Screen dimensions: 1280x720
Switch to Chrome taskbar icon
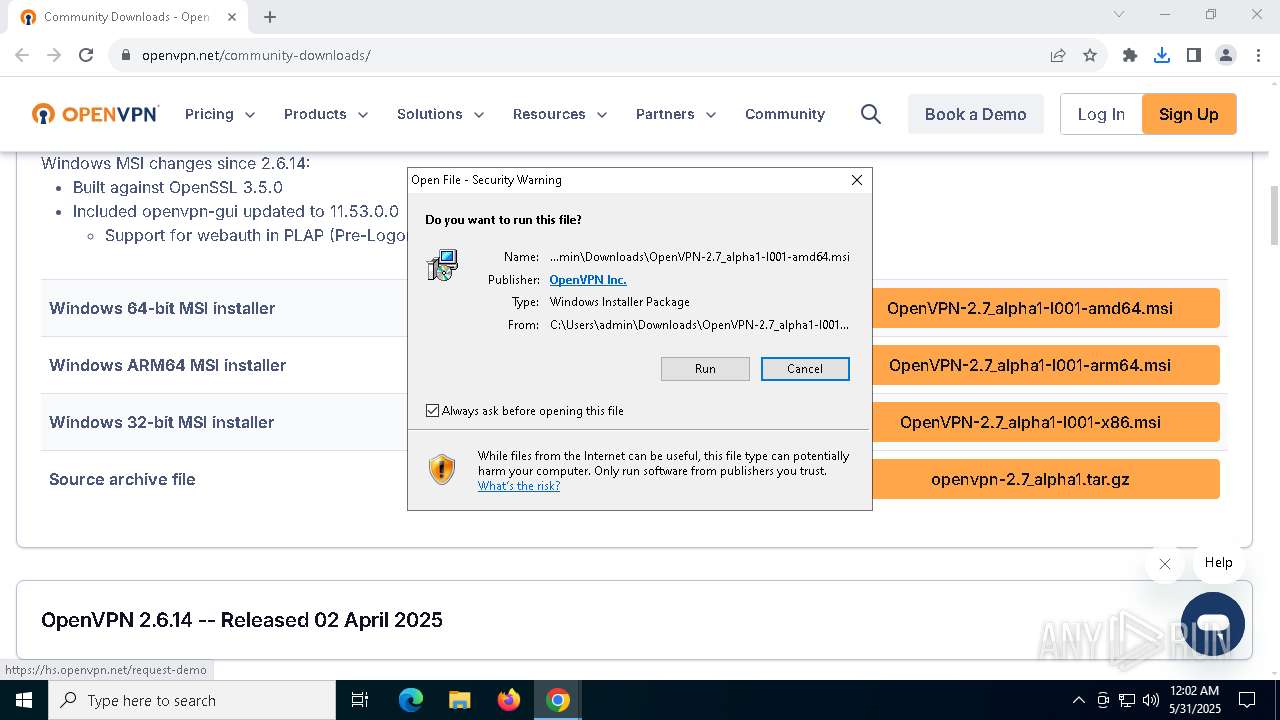click(558, 700)
